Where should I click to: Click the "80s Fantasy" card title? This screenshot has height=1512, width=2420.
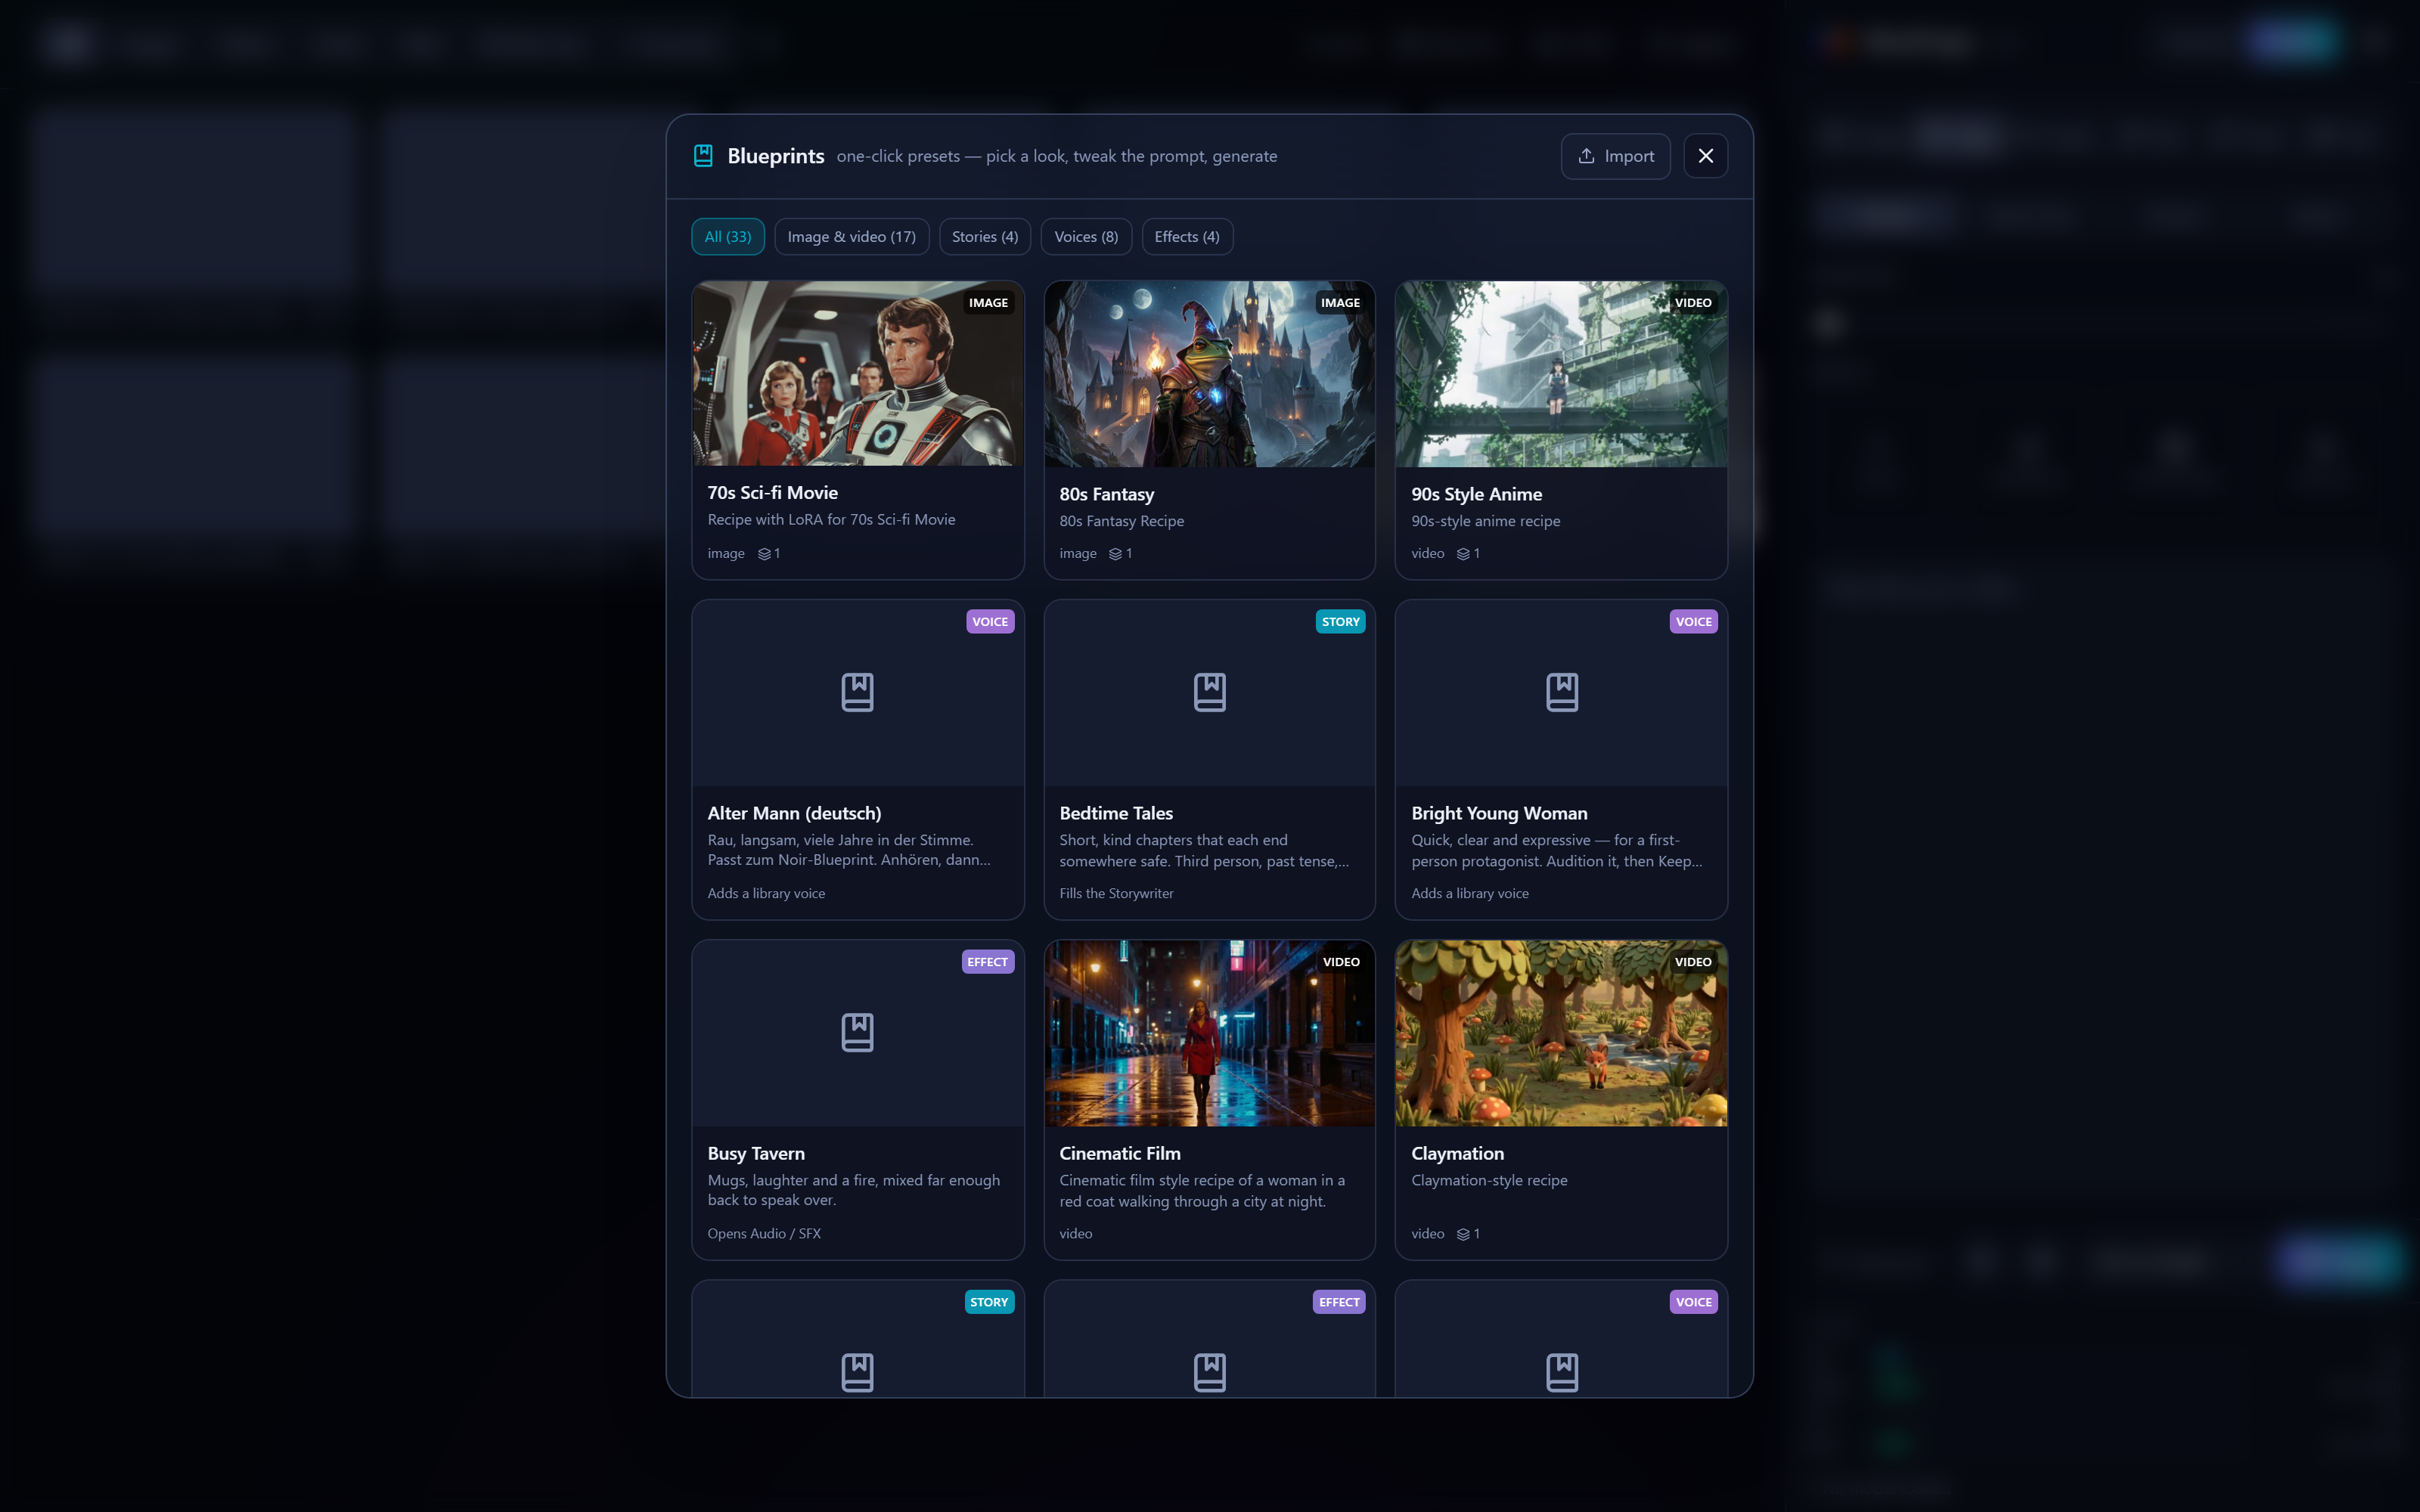1106,495
